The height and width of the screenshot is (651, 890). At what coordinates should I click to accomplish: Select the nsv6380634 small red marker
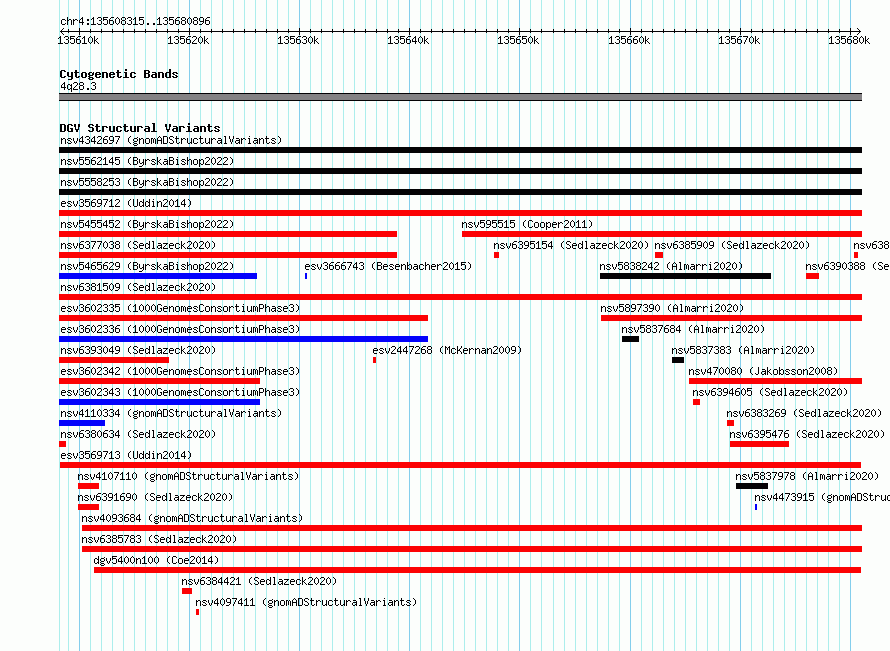point(62,444)
